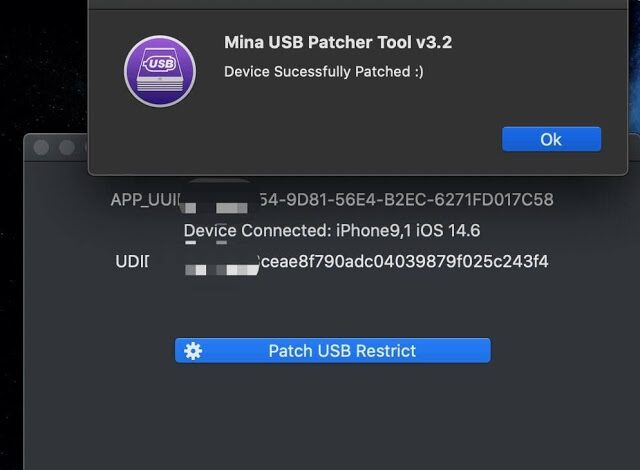Click the purple USB drive app icon
This screenshot has width=640, height=470.
tap(160, 71)
